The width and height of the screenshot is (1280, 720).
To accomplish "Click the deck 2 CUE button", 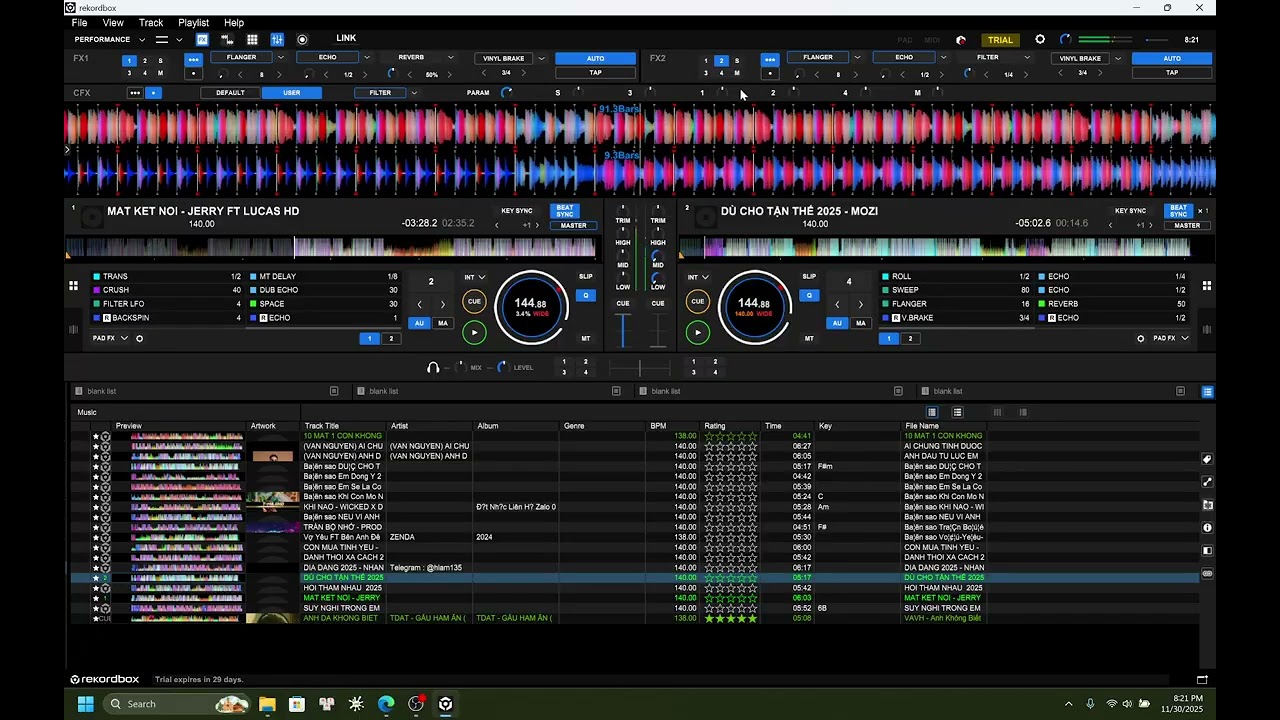I will coord(698,301).
